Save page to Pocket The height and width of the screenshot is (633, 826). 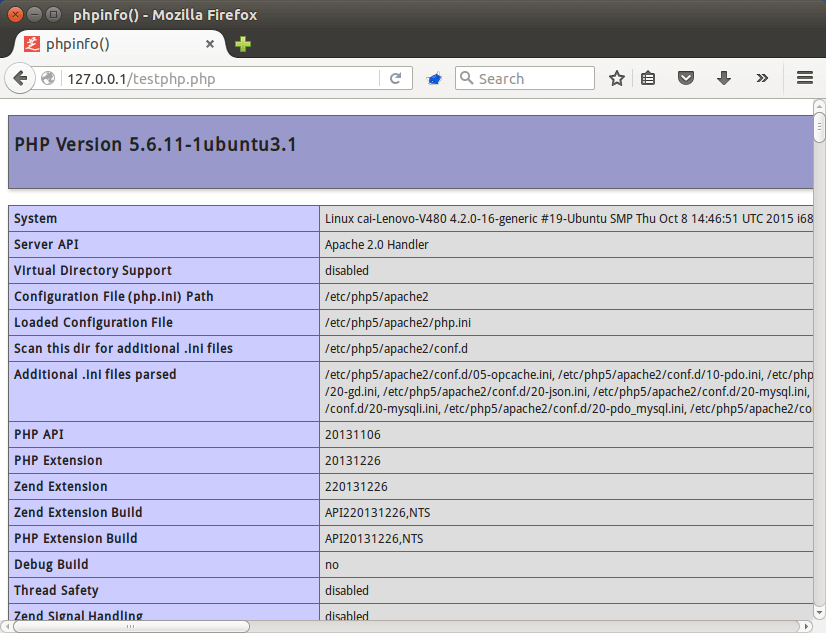pyautogui.click(x=685, y=78)
